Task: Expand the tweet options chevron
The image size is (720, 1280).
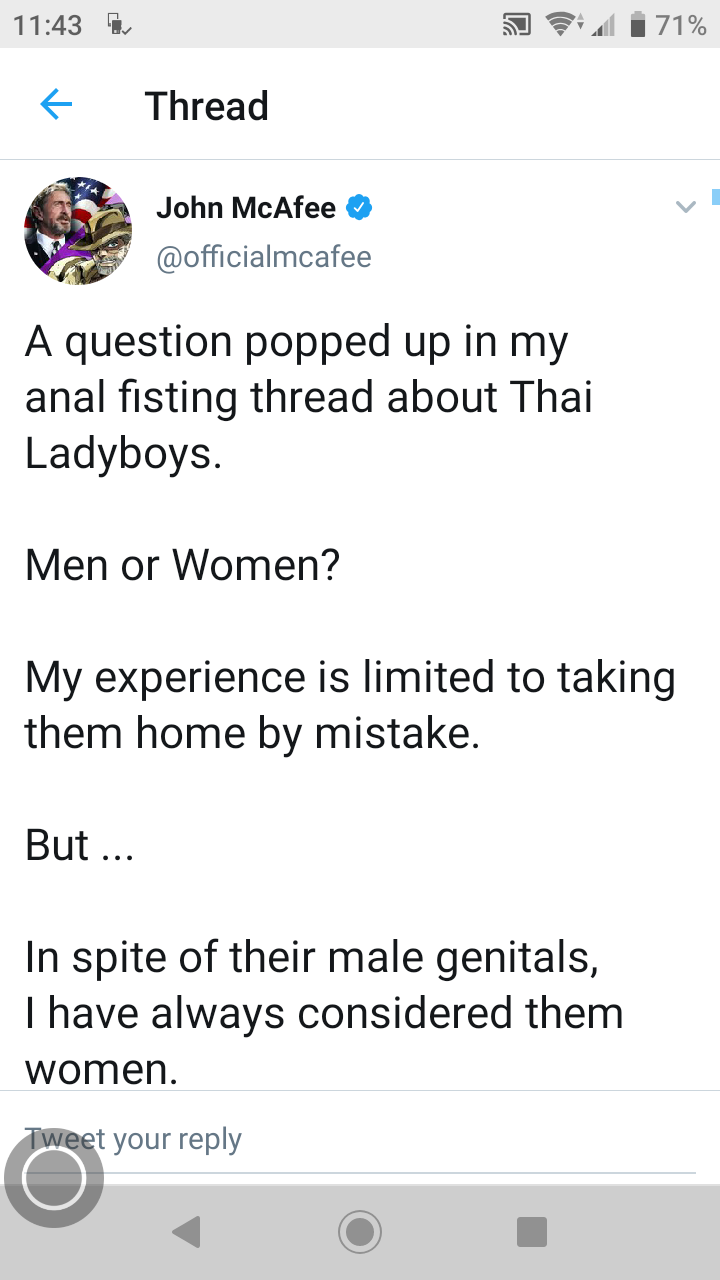Action: (685, 208)
